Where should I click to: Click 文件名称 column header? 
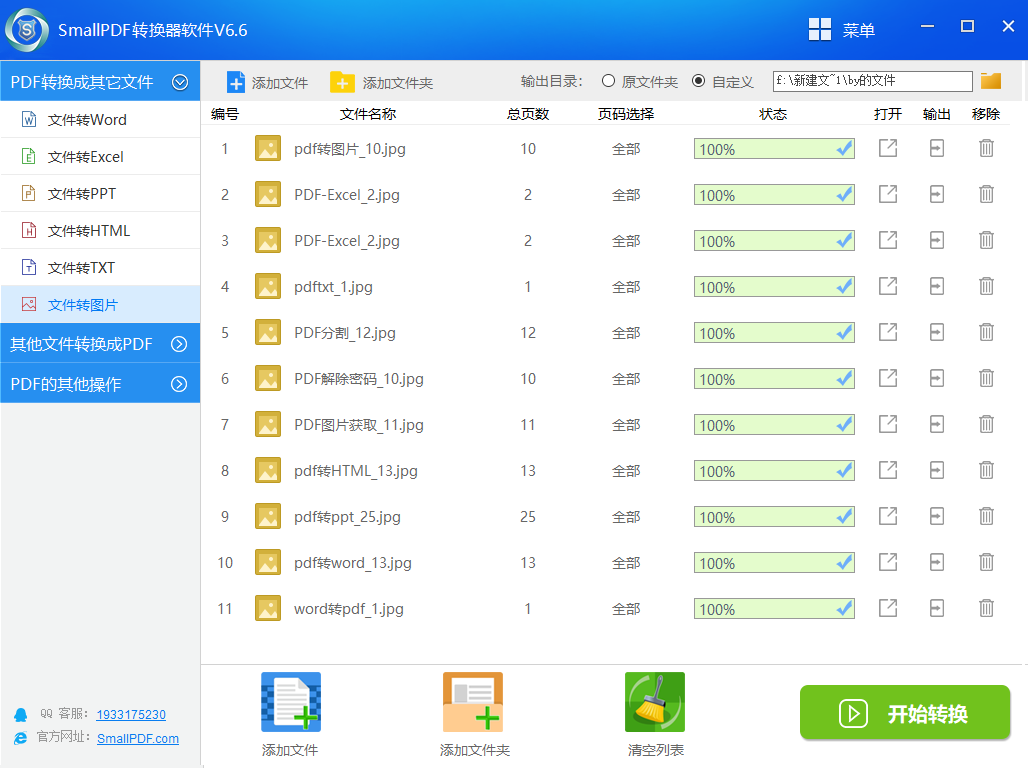click(368, 113)
